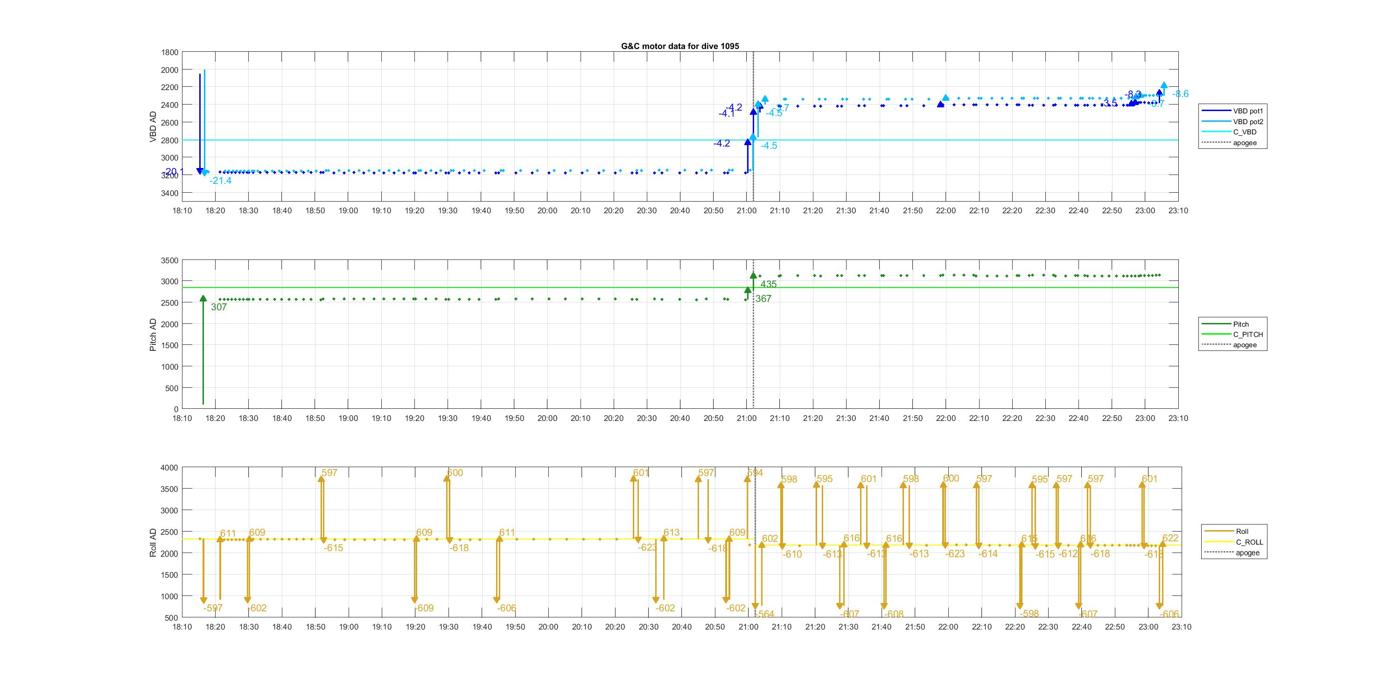
Task: Click the "4000" y-axis tick on the Roll plot
Action: pos(170,468)
